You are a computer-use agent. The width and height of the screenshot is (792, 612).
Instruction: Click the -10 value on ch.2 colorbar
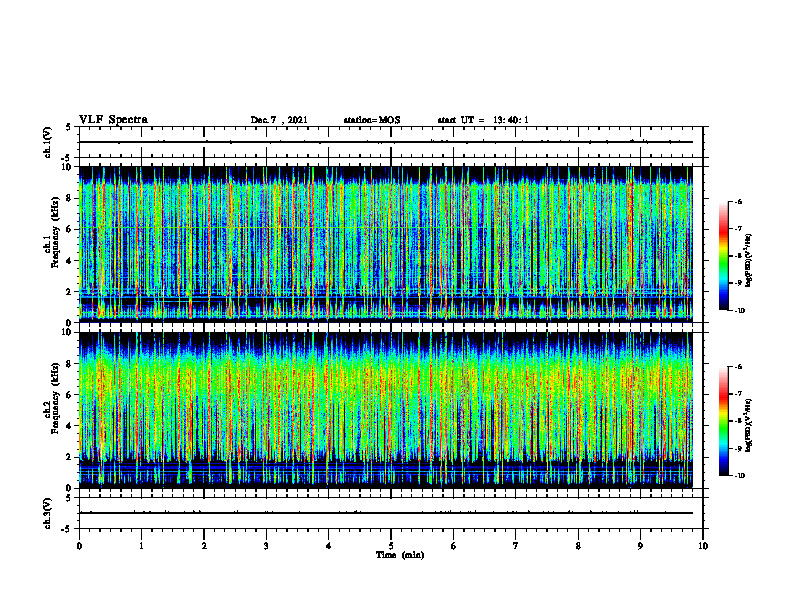click(740, 476)
